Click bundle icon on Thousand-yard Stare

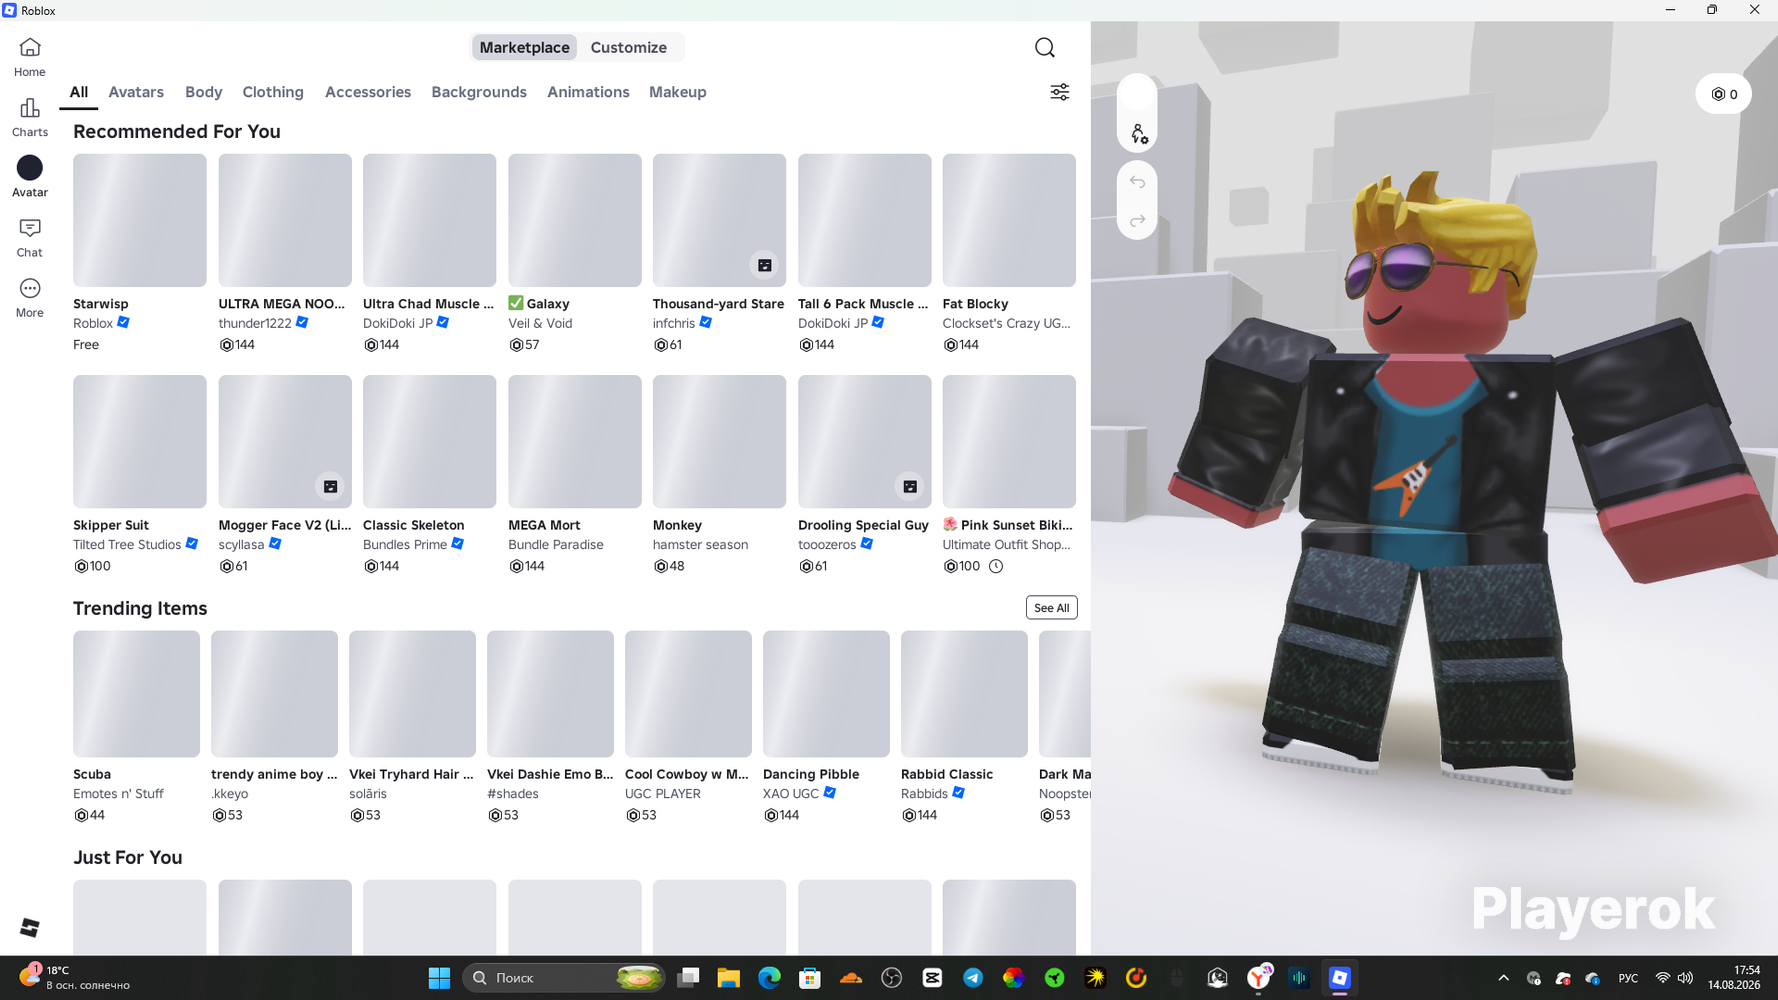[x=764, y=265]
